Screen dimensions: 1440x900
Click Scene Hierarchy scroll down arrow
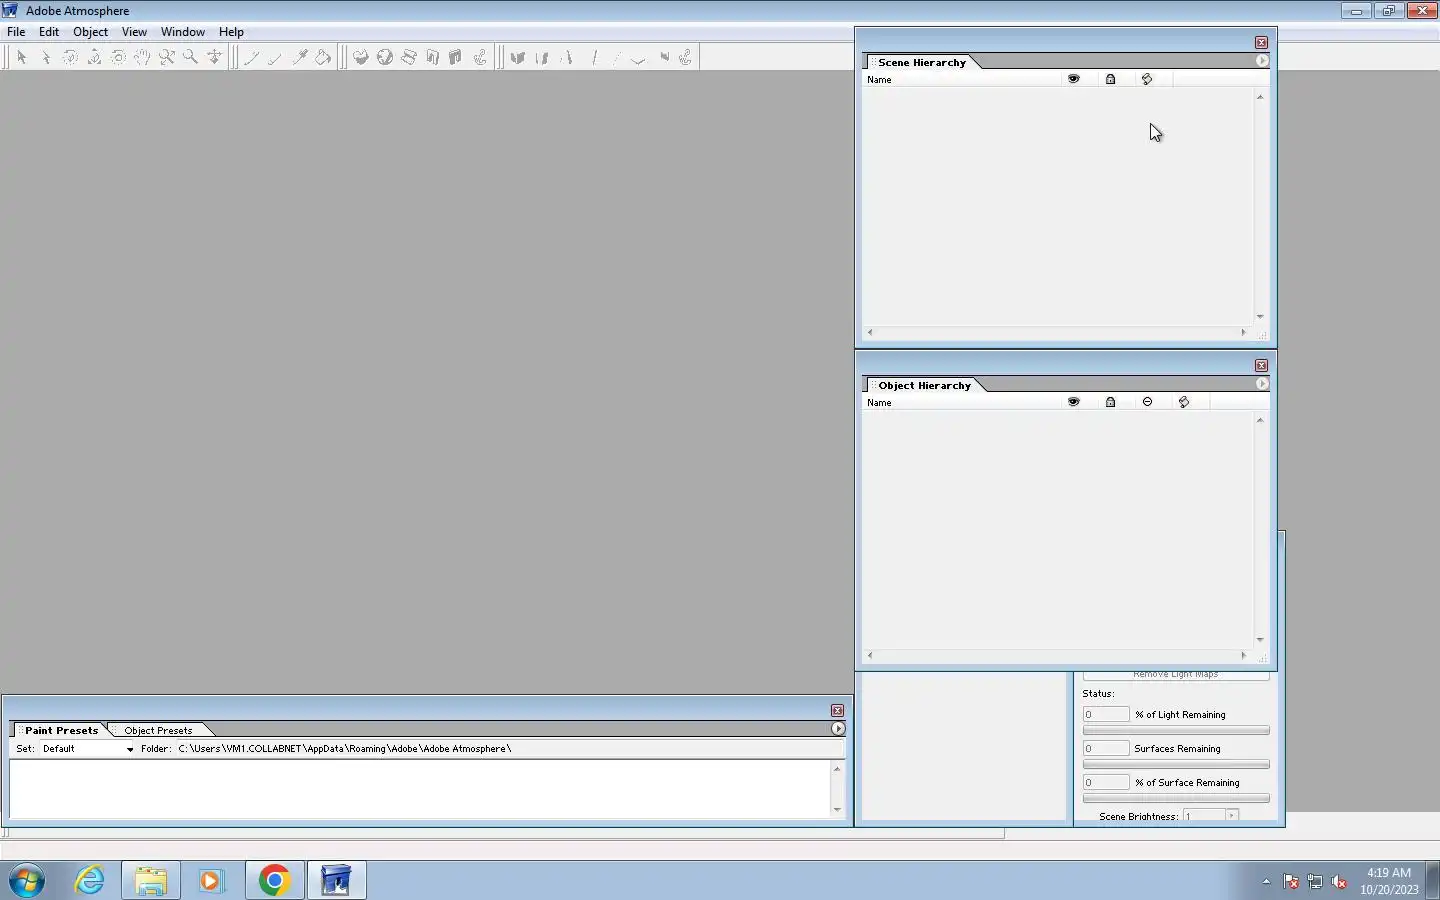pos(1260,317)
